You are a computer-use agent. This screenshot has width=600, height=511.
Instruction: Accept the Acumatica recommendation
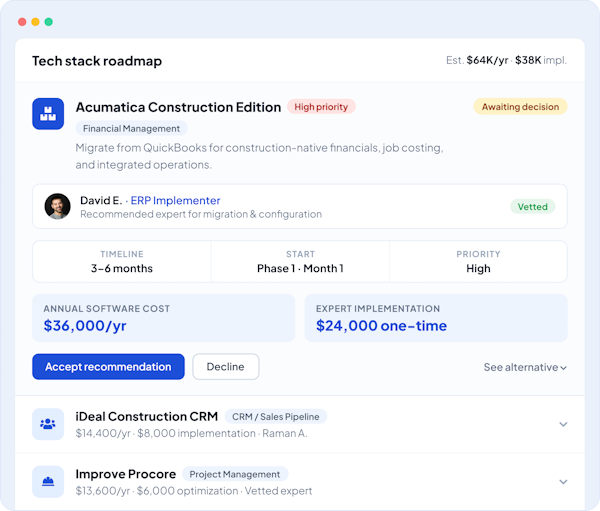tap(108, 367)
